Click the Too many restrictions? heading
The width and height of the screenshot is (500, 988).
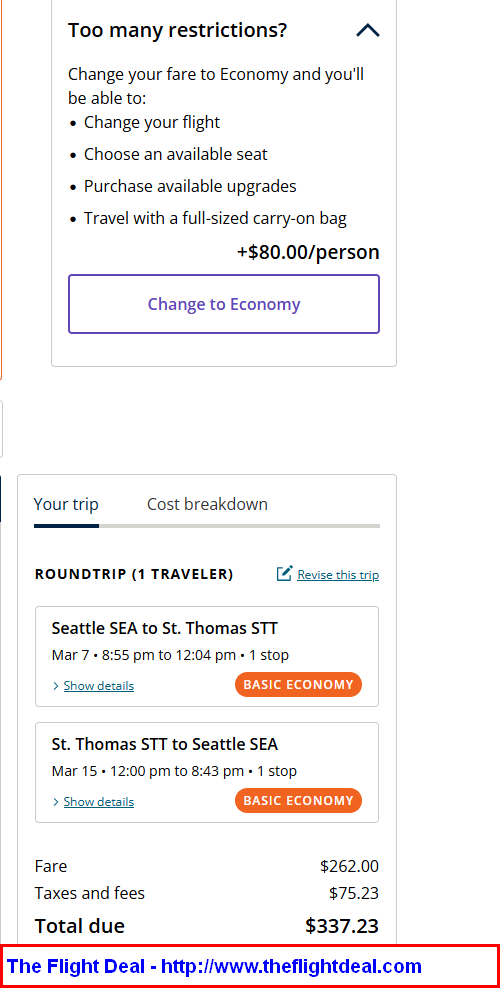tap(178, 30)
